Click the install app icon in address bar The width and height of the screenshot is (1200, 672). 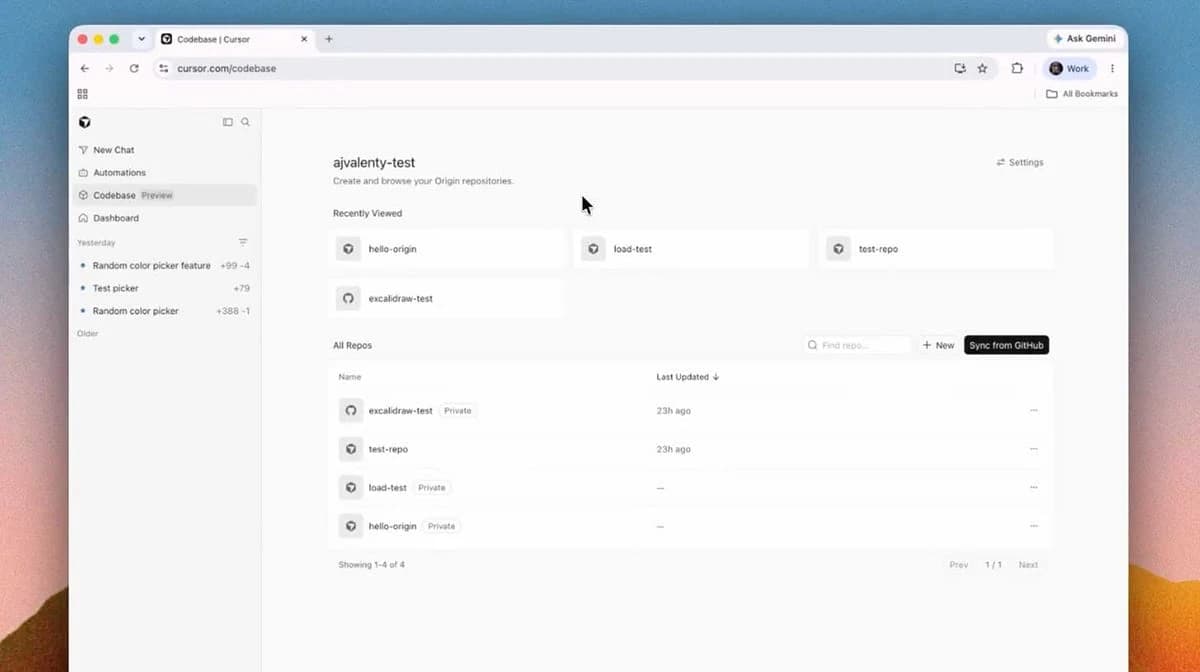[960, 68]
